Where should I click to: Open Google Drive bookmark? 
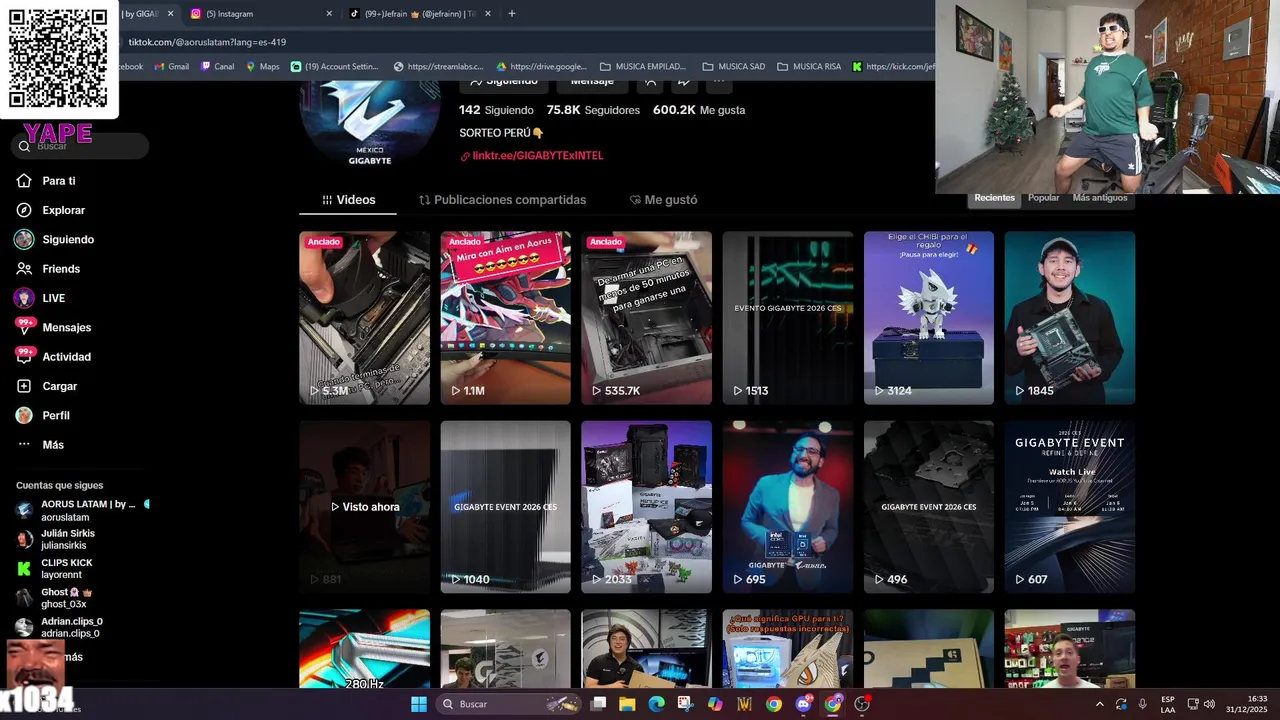click(541, 67)
